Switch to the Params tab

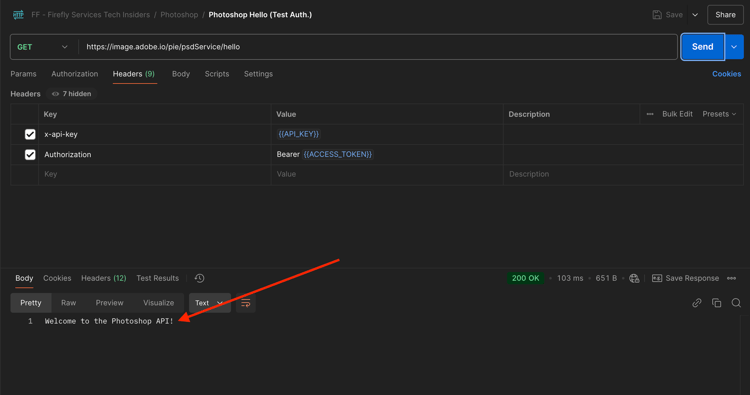tap(23, 74)
